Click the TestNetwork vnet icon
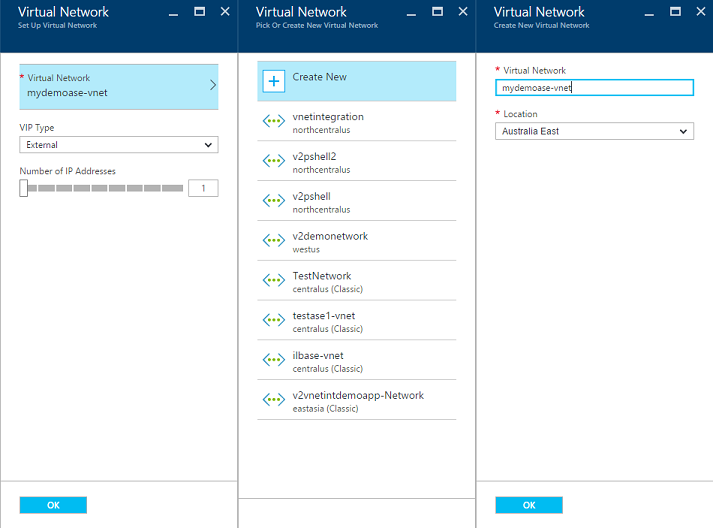Viewport: 713px width, 528px height. 273,281
